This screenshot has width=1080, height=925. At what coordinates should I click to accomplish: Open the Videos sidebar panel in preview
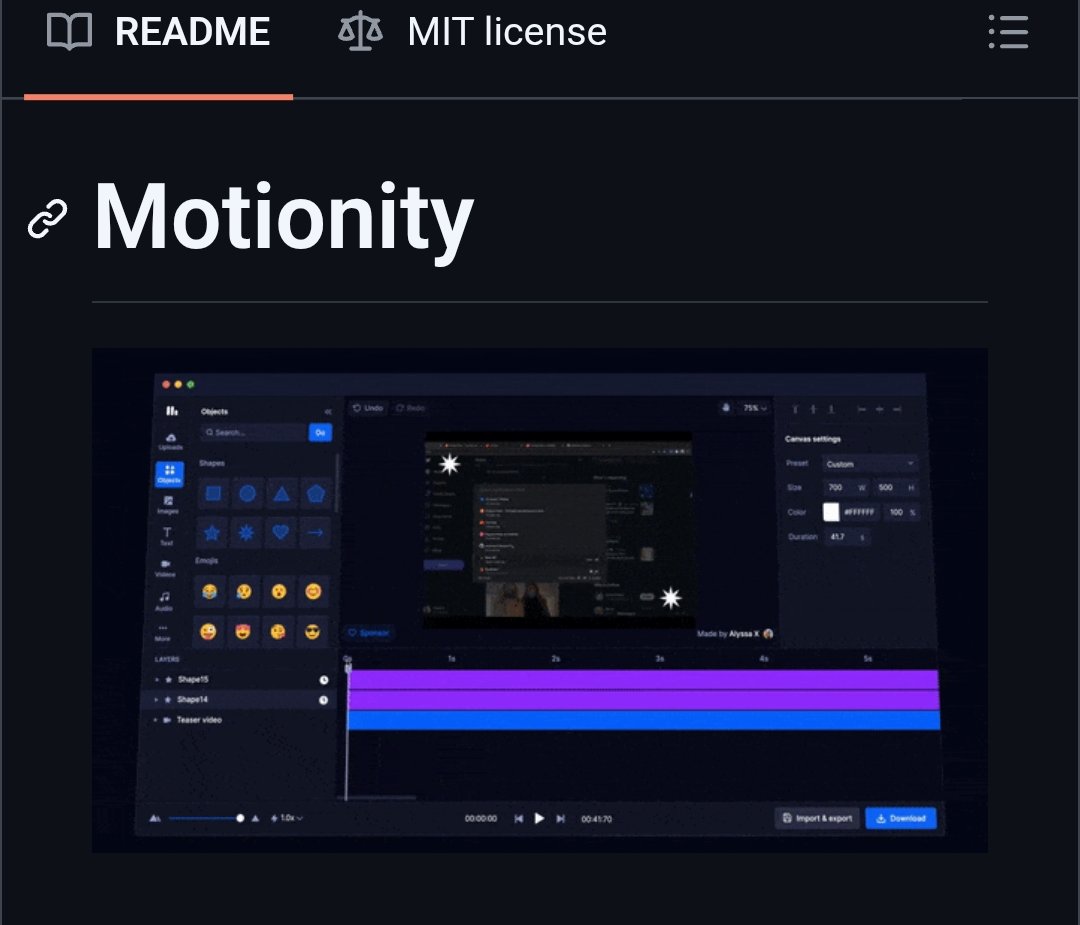coord(165,568)
